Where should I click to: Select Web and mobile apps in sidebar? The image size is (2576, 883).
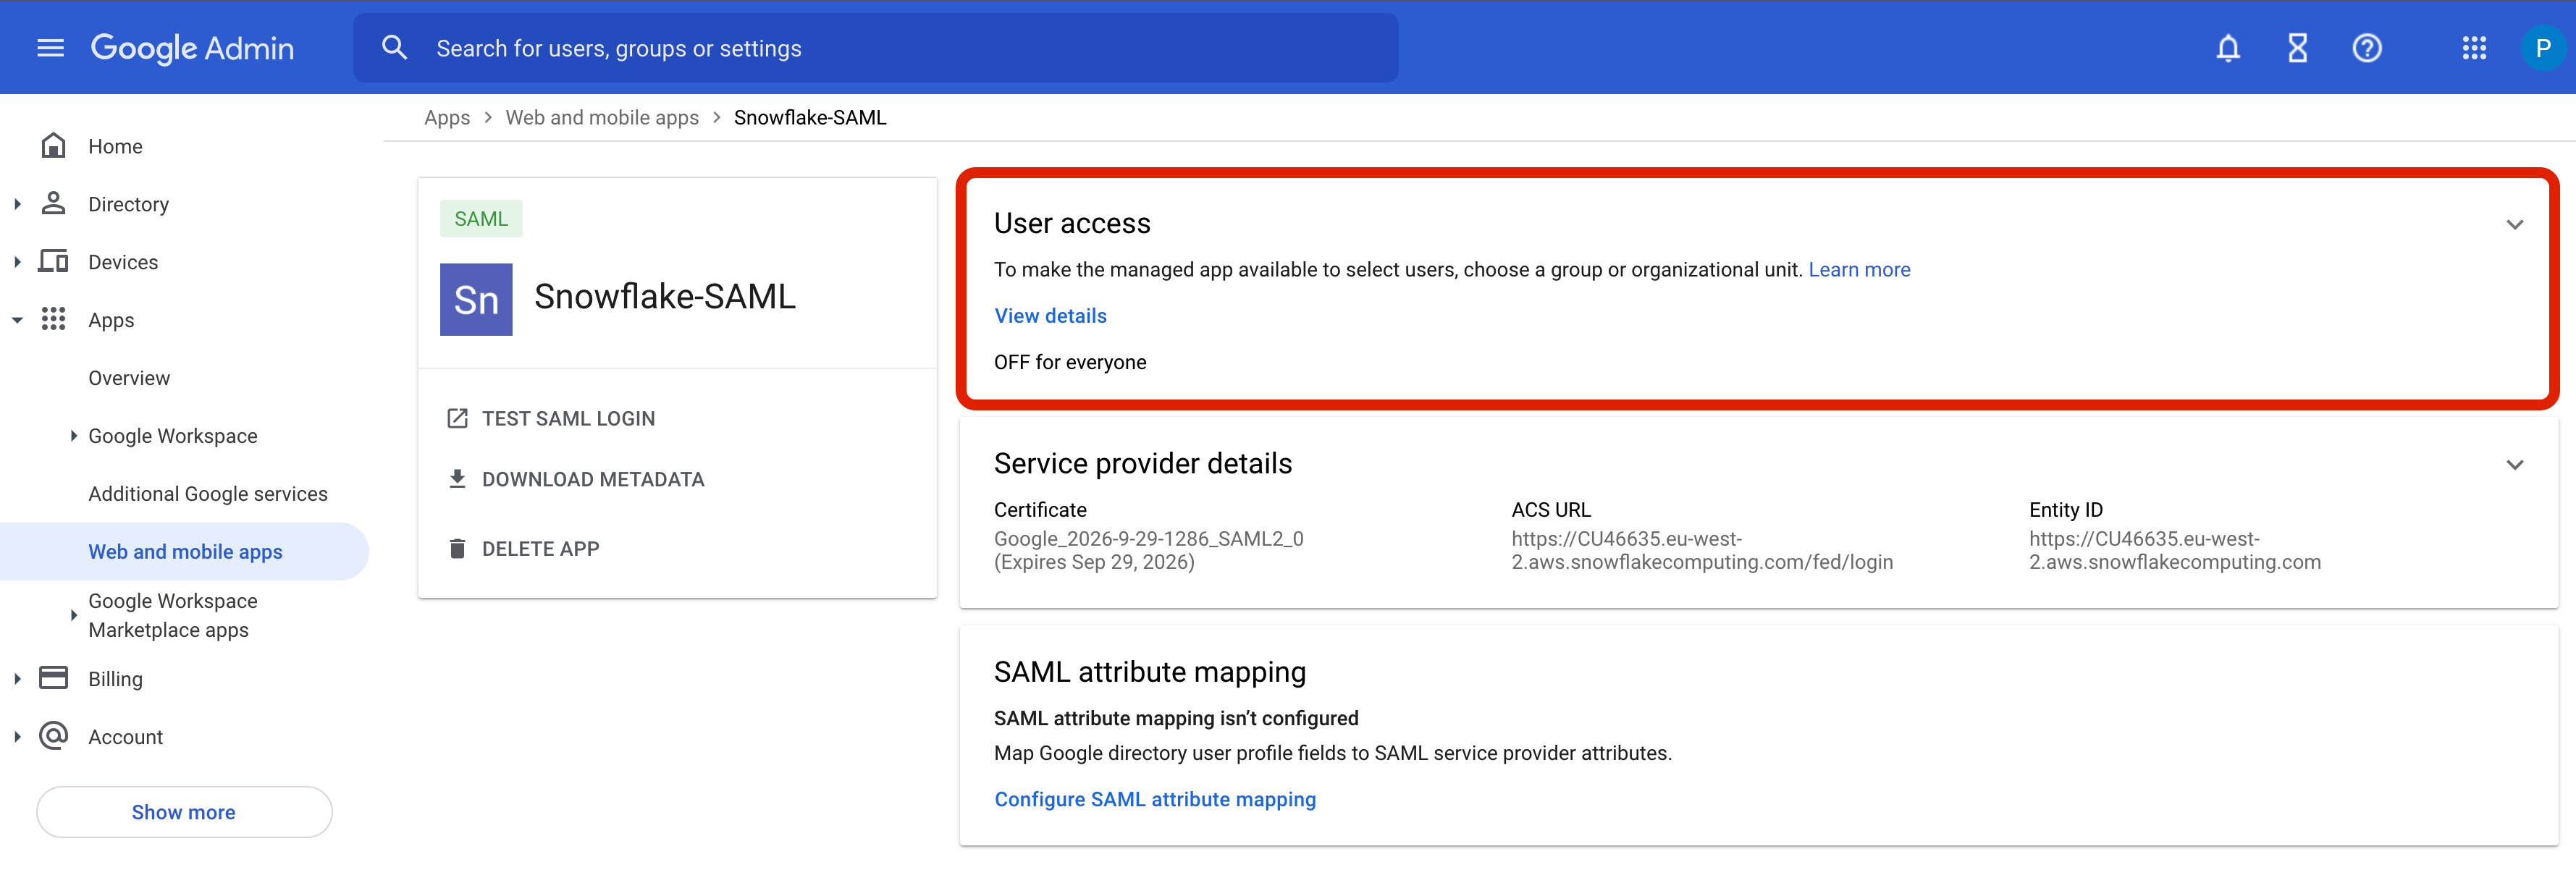[184, 551]
